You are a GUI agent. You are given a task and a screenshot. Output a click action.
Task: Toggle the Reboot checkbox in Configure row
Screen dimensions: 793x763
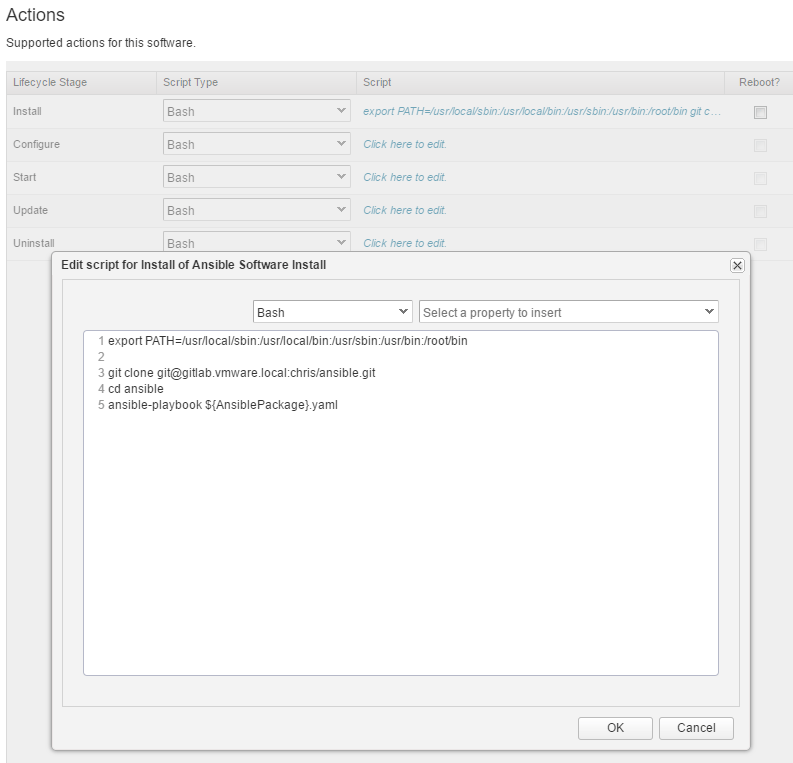[760, 145]
